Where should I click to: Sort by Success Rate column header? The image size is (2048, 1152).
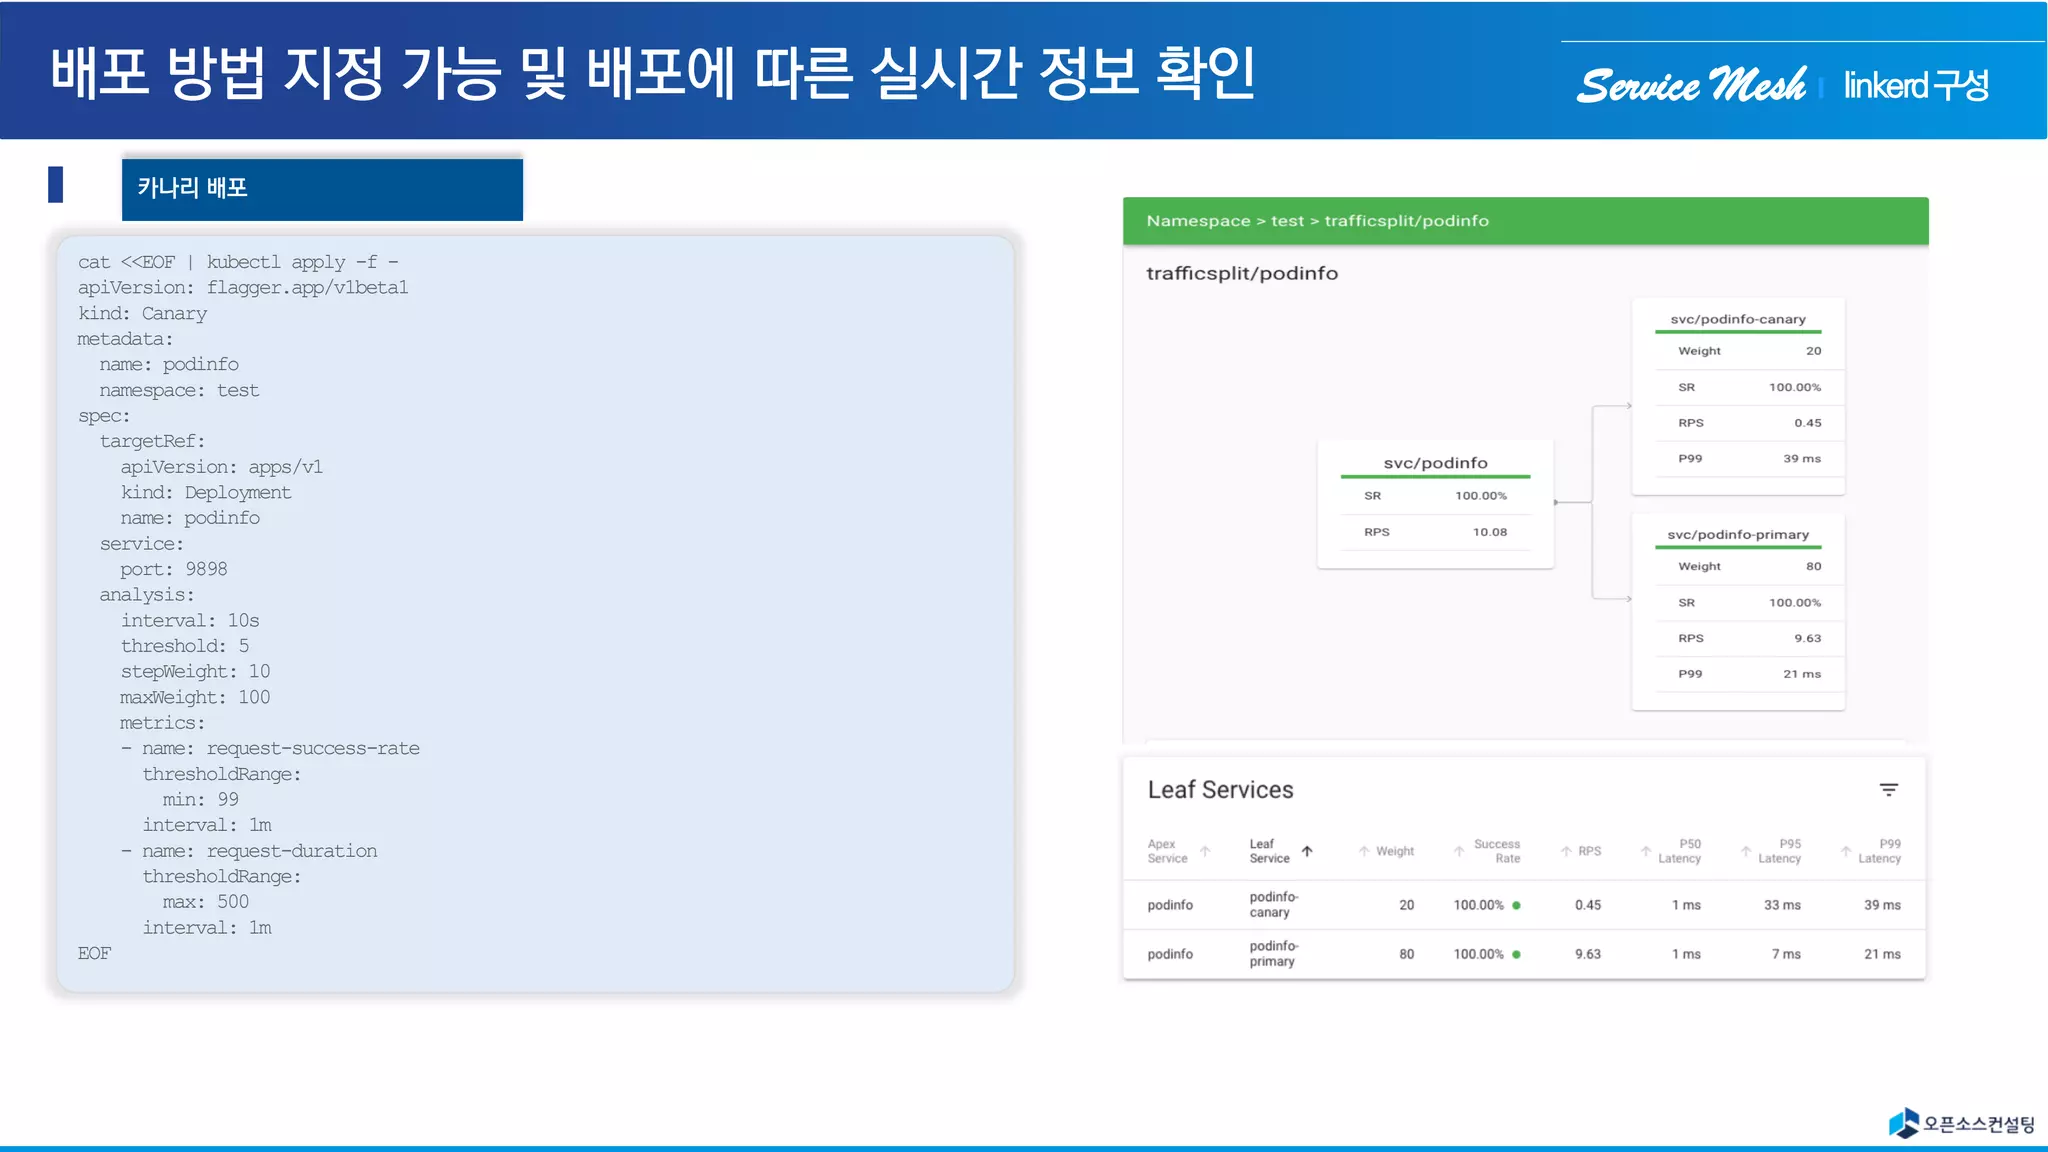(x=1497, y=851)
